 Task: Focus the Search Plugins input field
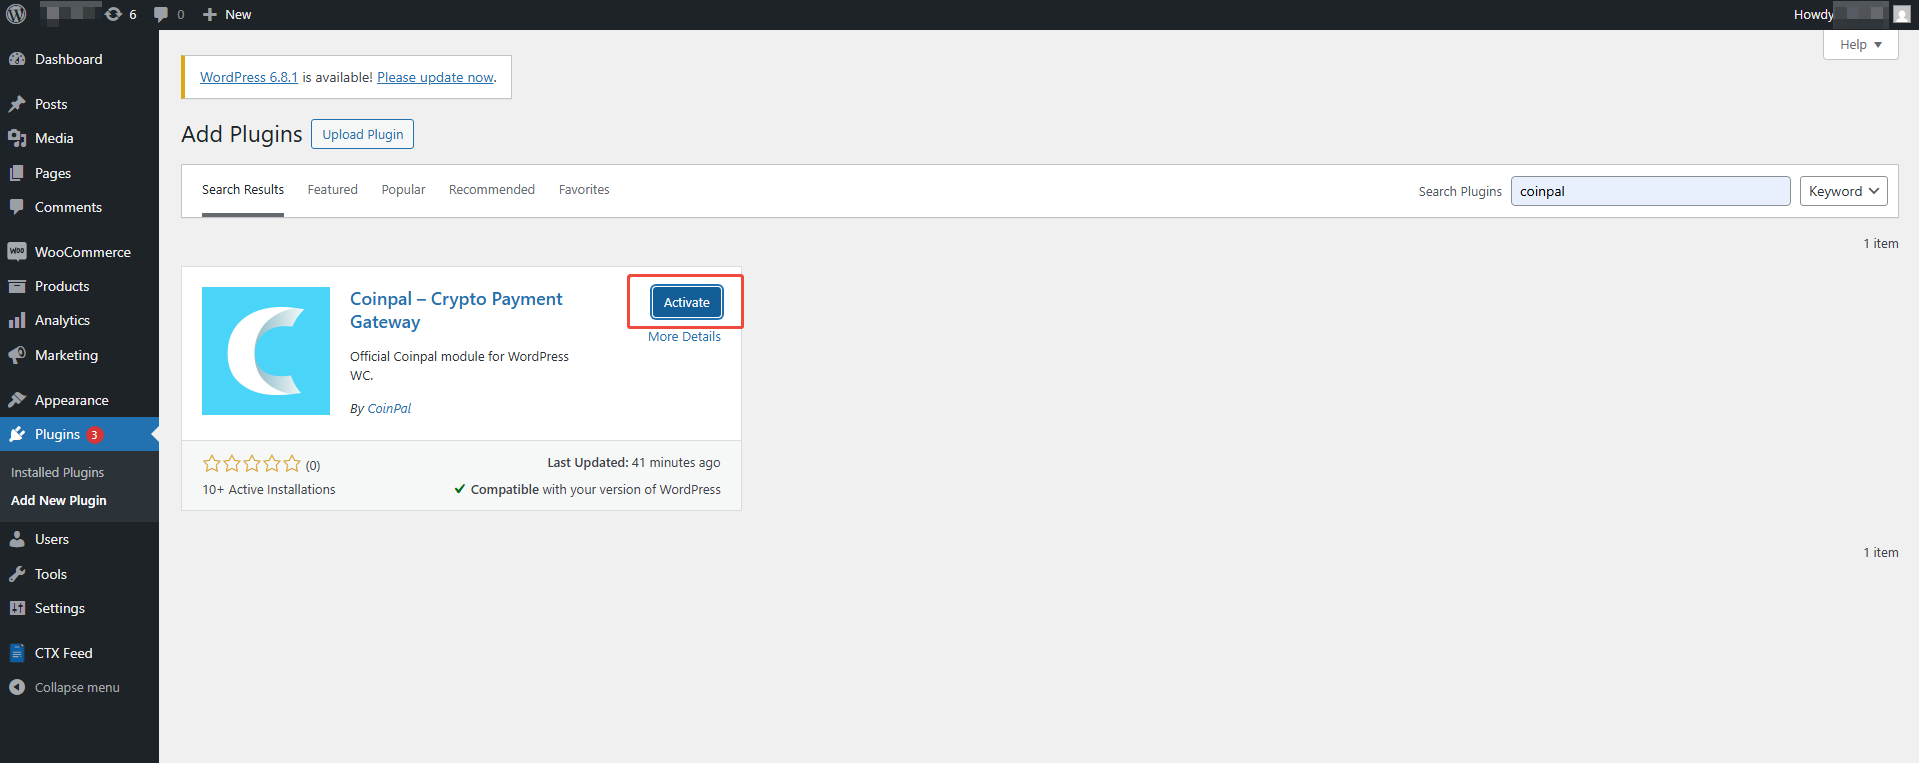[x=1649, y=191]
